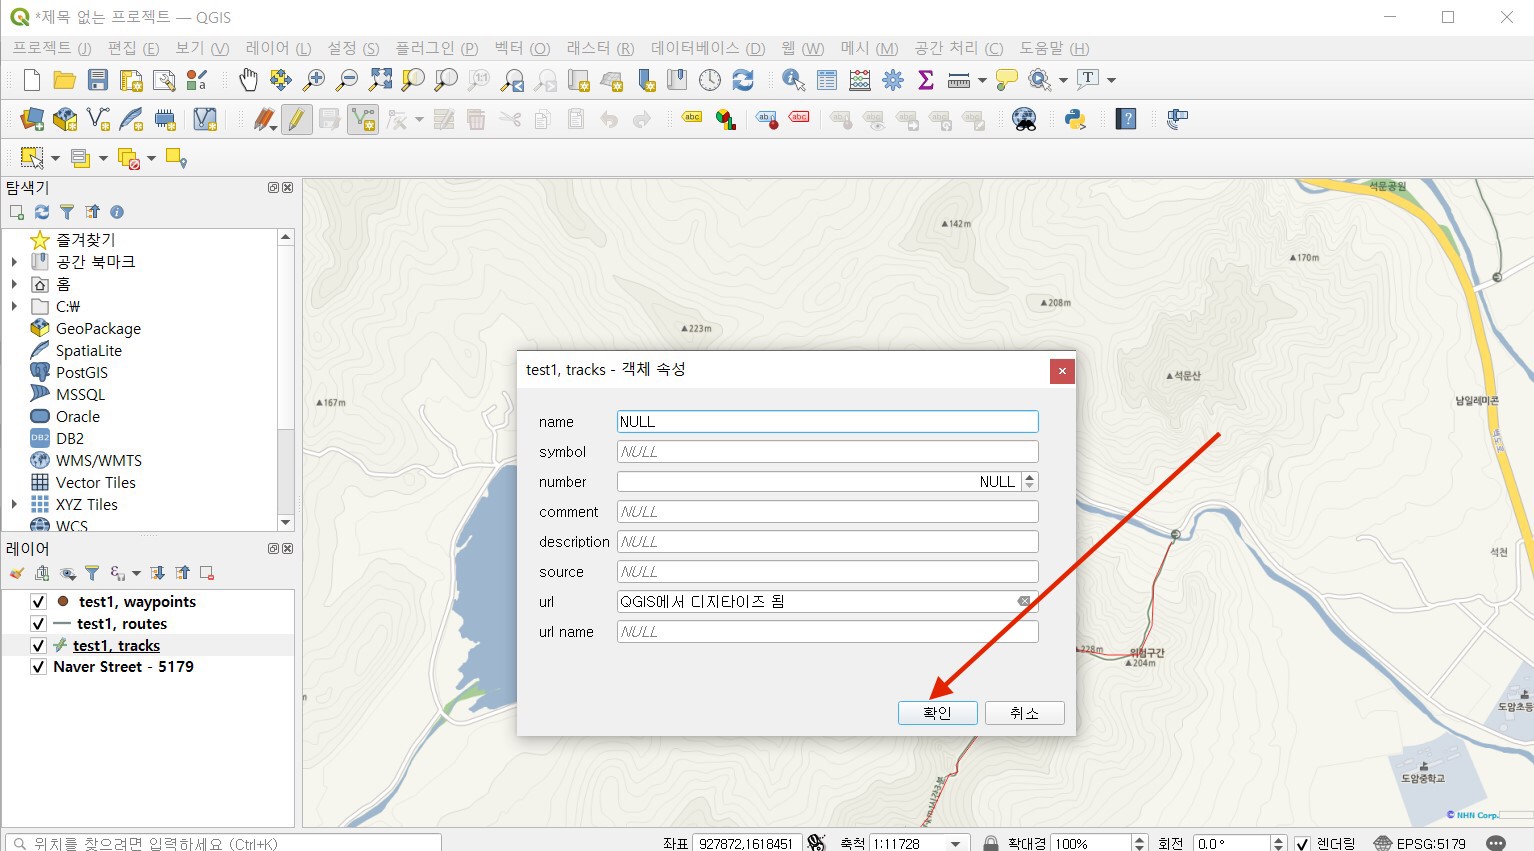This screenshot has width=1534, height=851.
Task: Zoom to full extent of the map
Action: [x=381, y=80]
